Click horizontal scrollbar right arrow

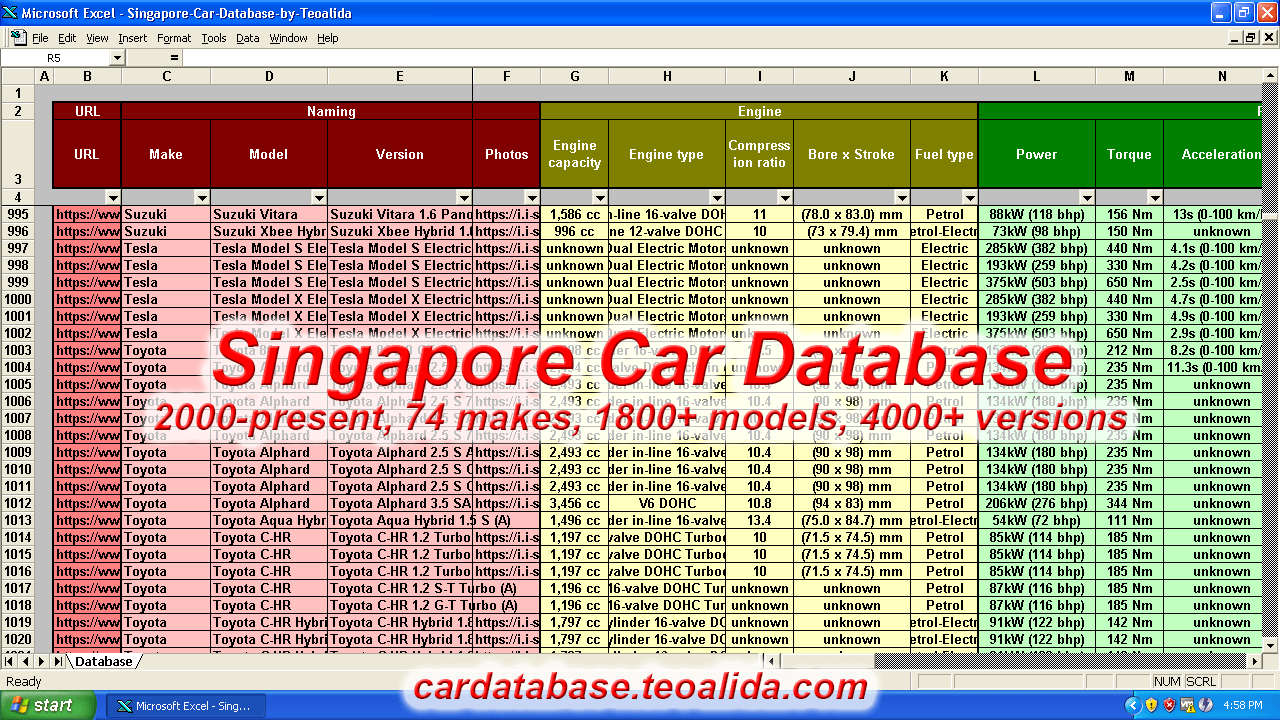pos(1256,661)
